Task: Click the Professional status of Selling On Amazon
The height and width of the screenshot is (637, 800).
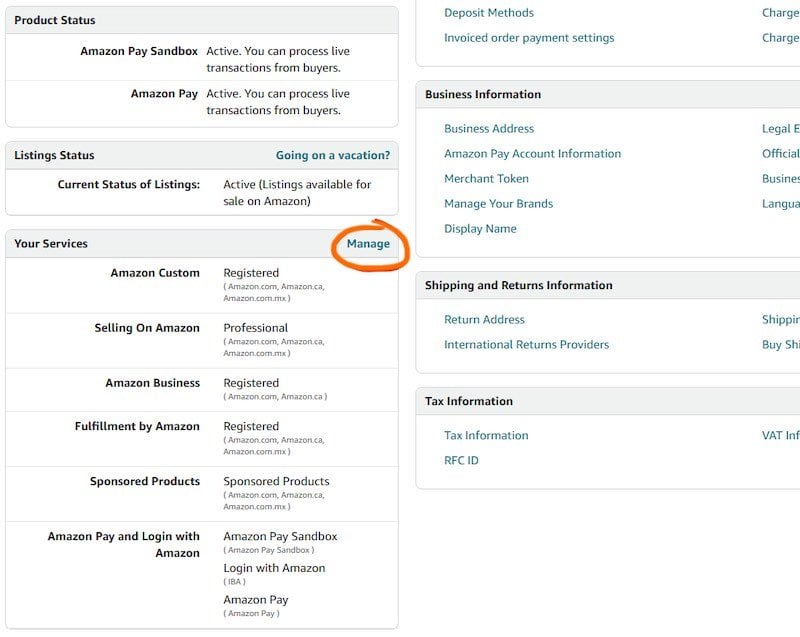Action: pos(256,328)
